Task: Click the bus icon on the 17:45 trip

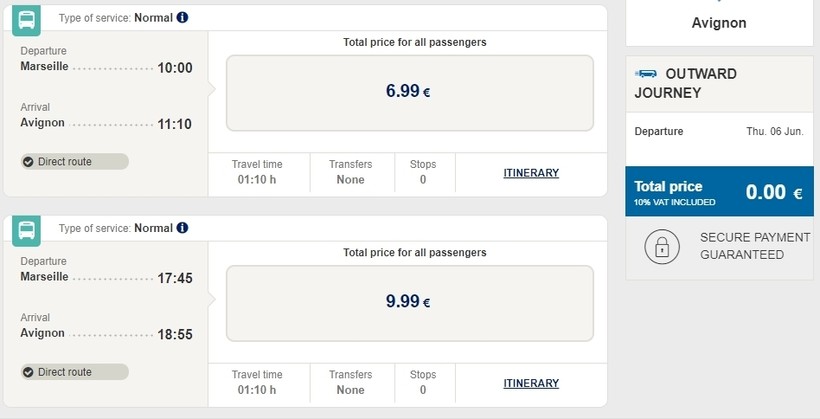Action: [x=27, y=230]
